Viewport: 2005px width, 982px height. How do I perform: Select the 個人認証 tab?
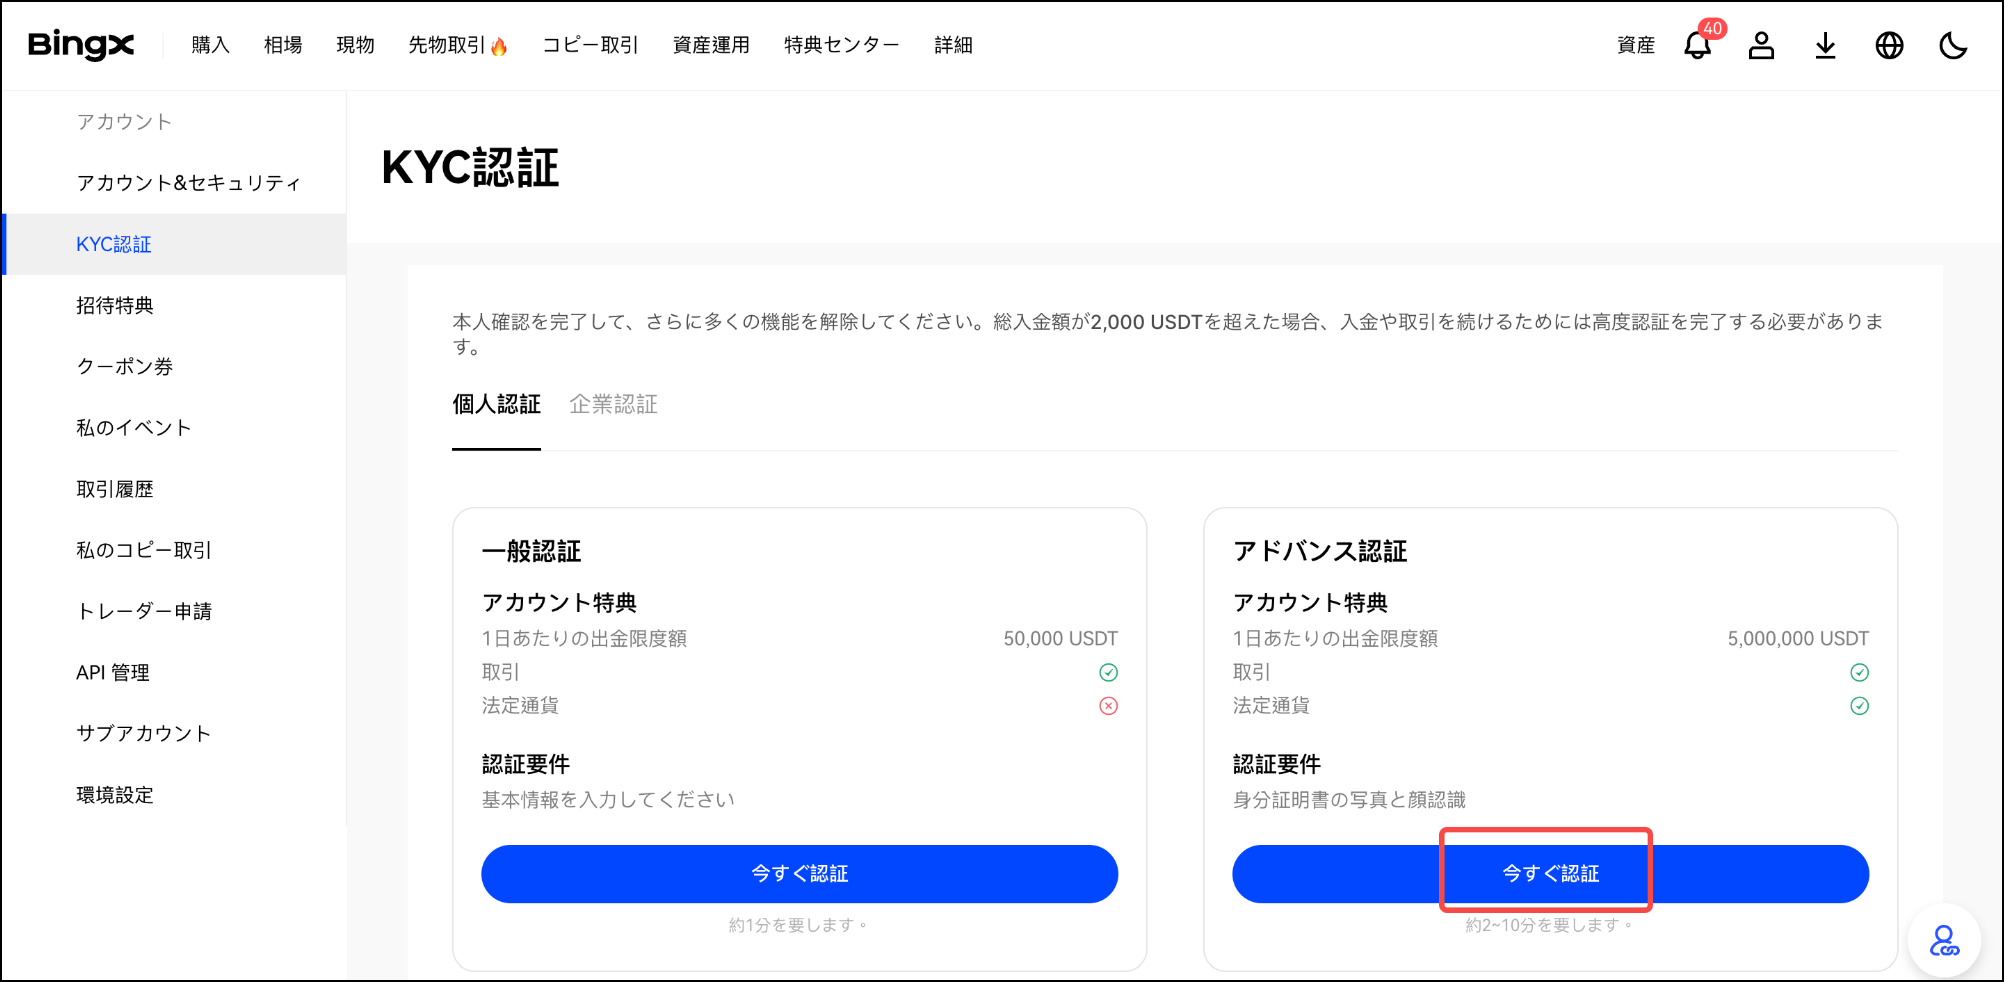(x=496, y=404)
